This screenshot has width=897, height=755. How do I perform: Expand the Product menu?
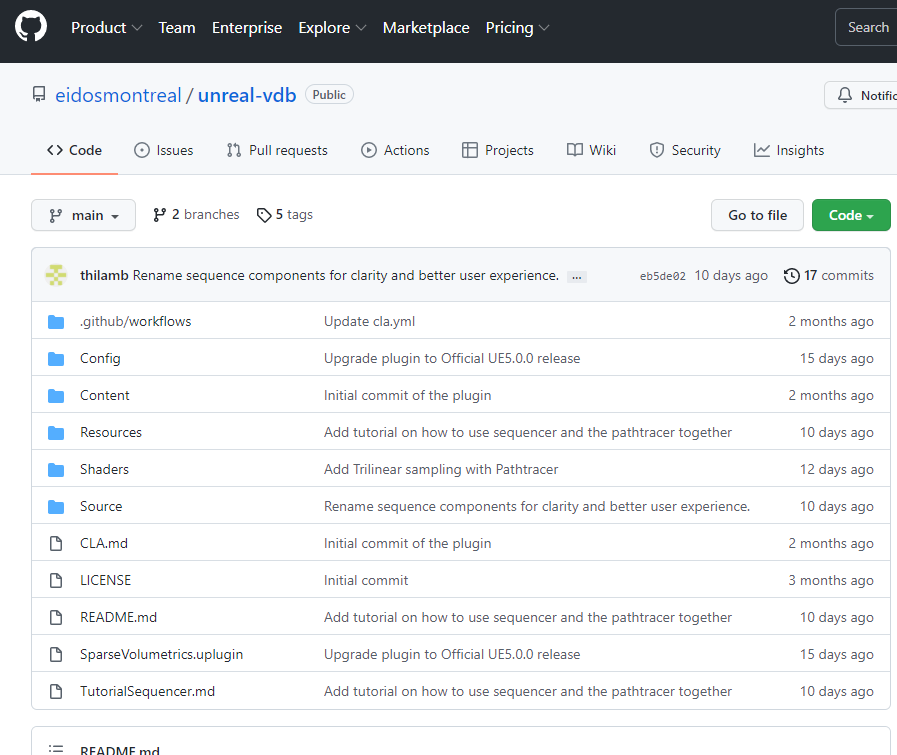(106, 28)
